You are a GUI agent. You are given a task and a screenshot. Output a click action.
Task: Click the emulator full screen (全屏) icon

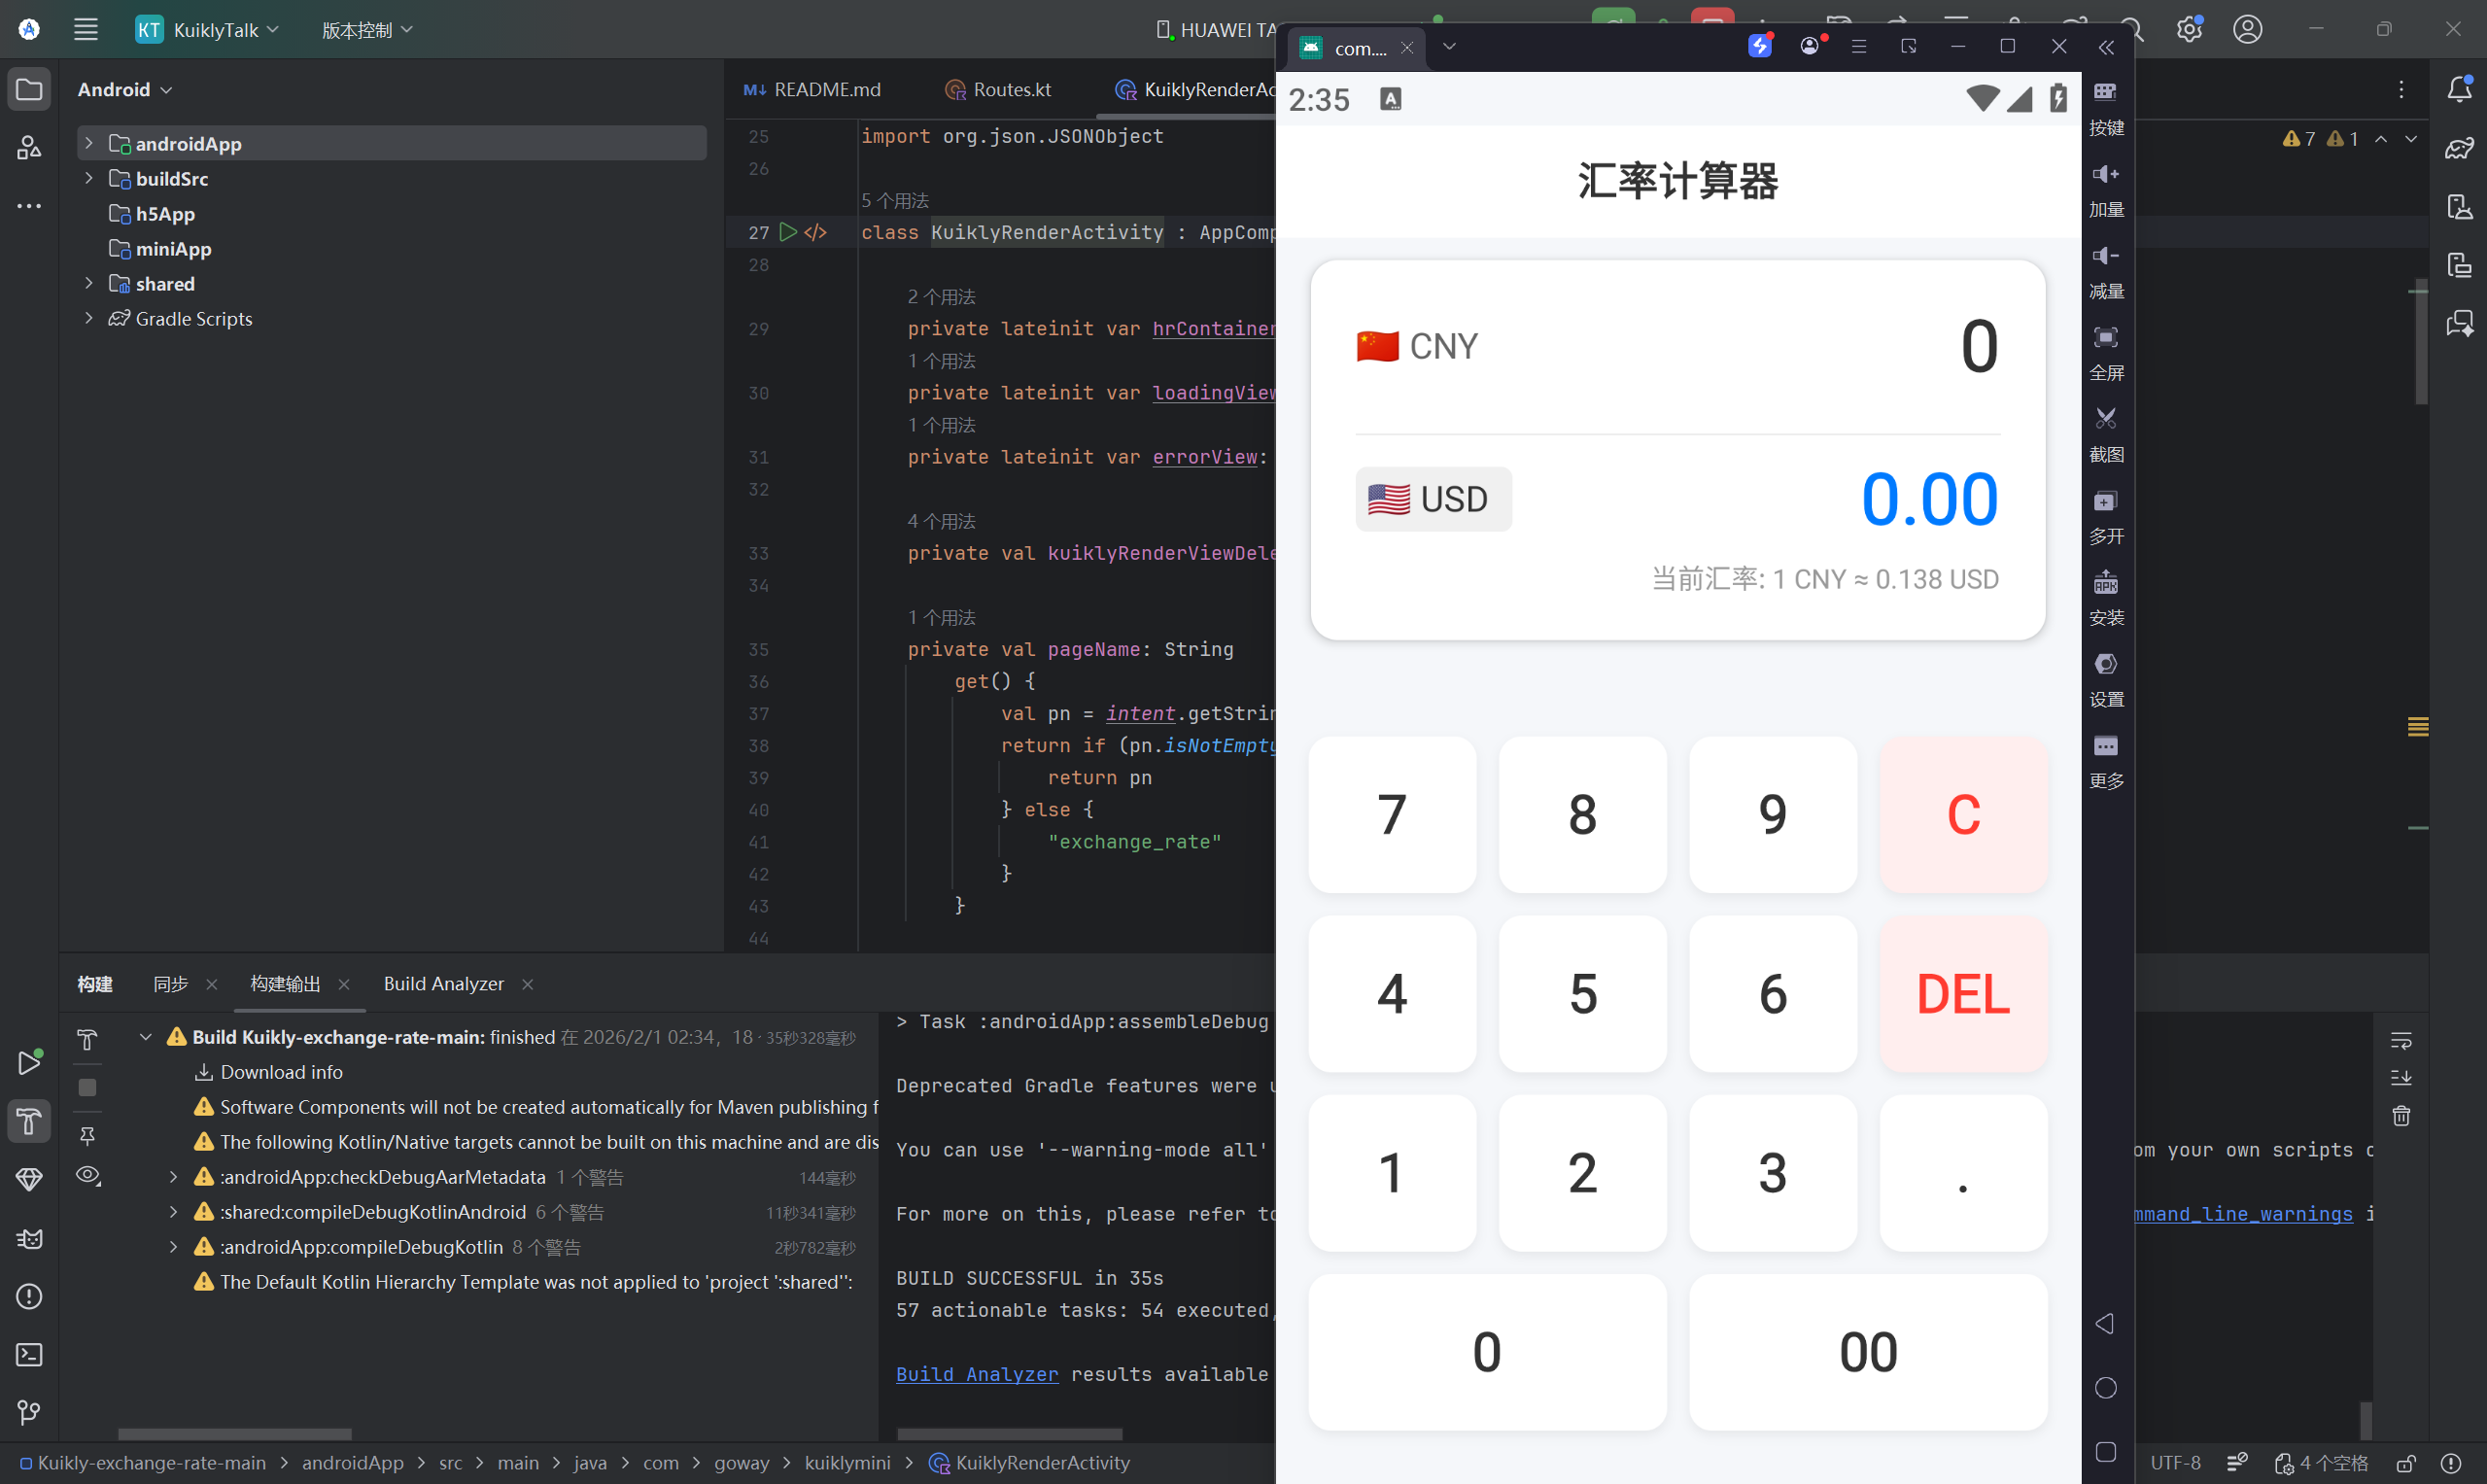(x=2105, y=338)
